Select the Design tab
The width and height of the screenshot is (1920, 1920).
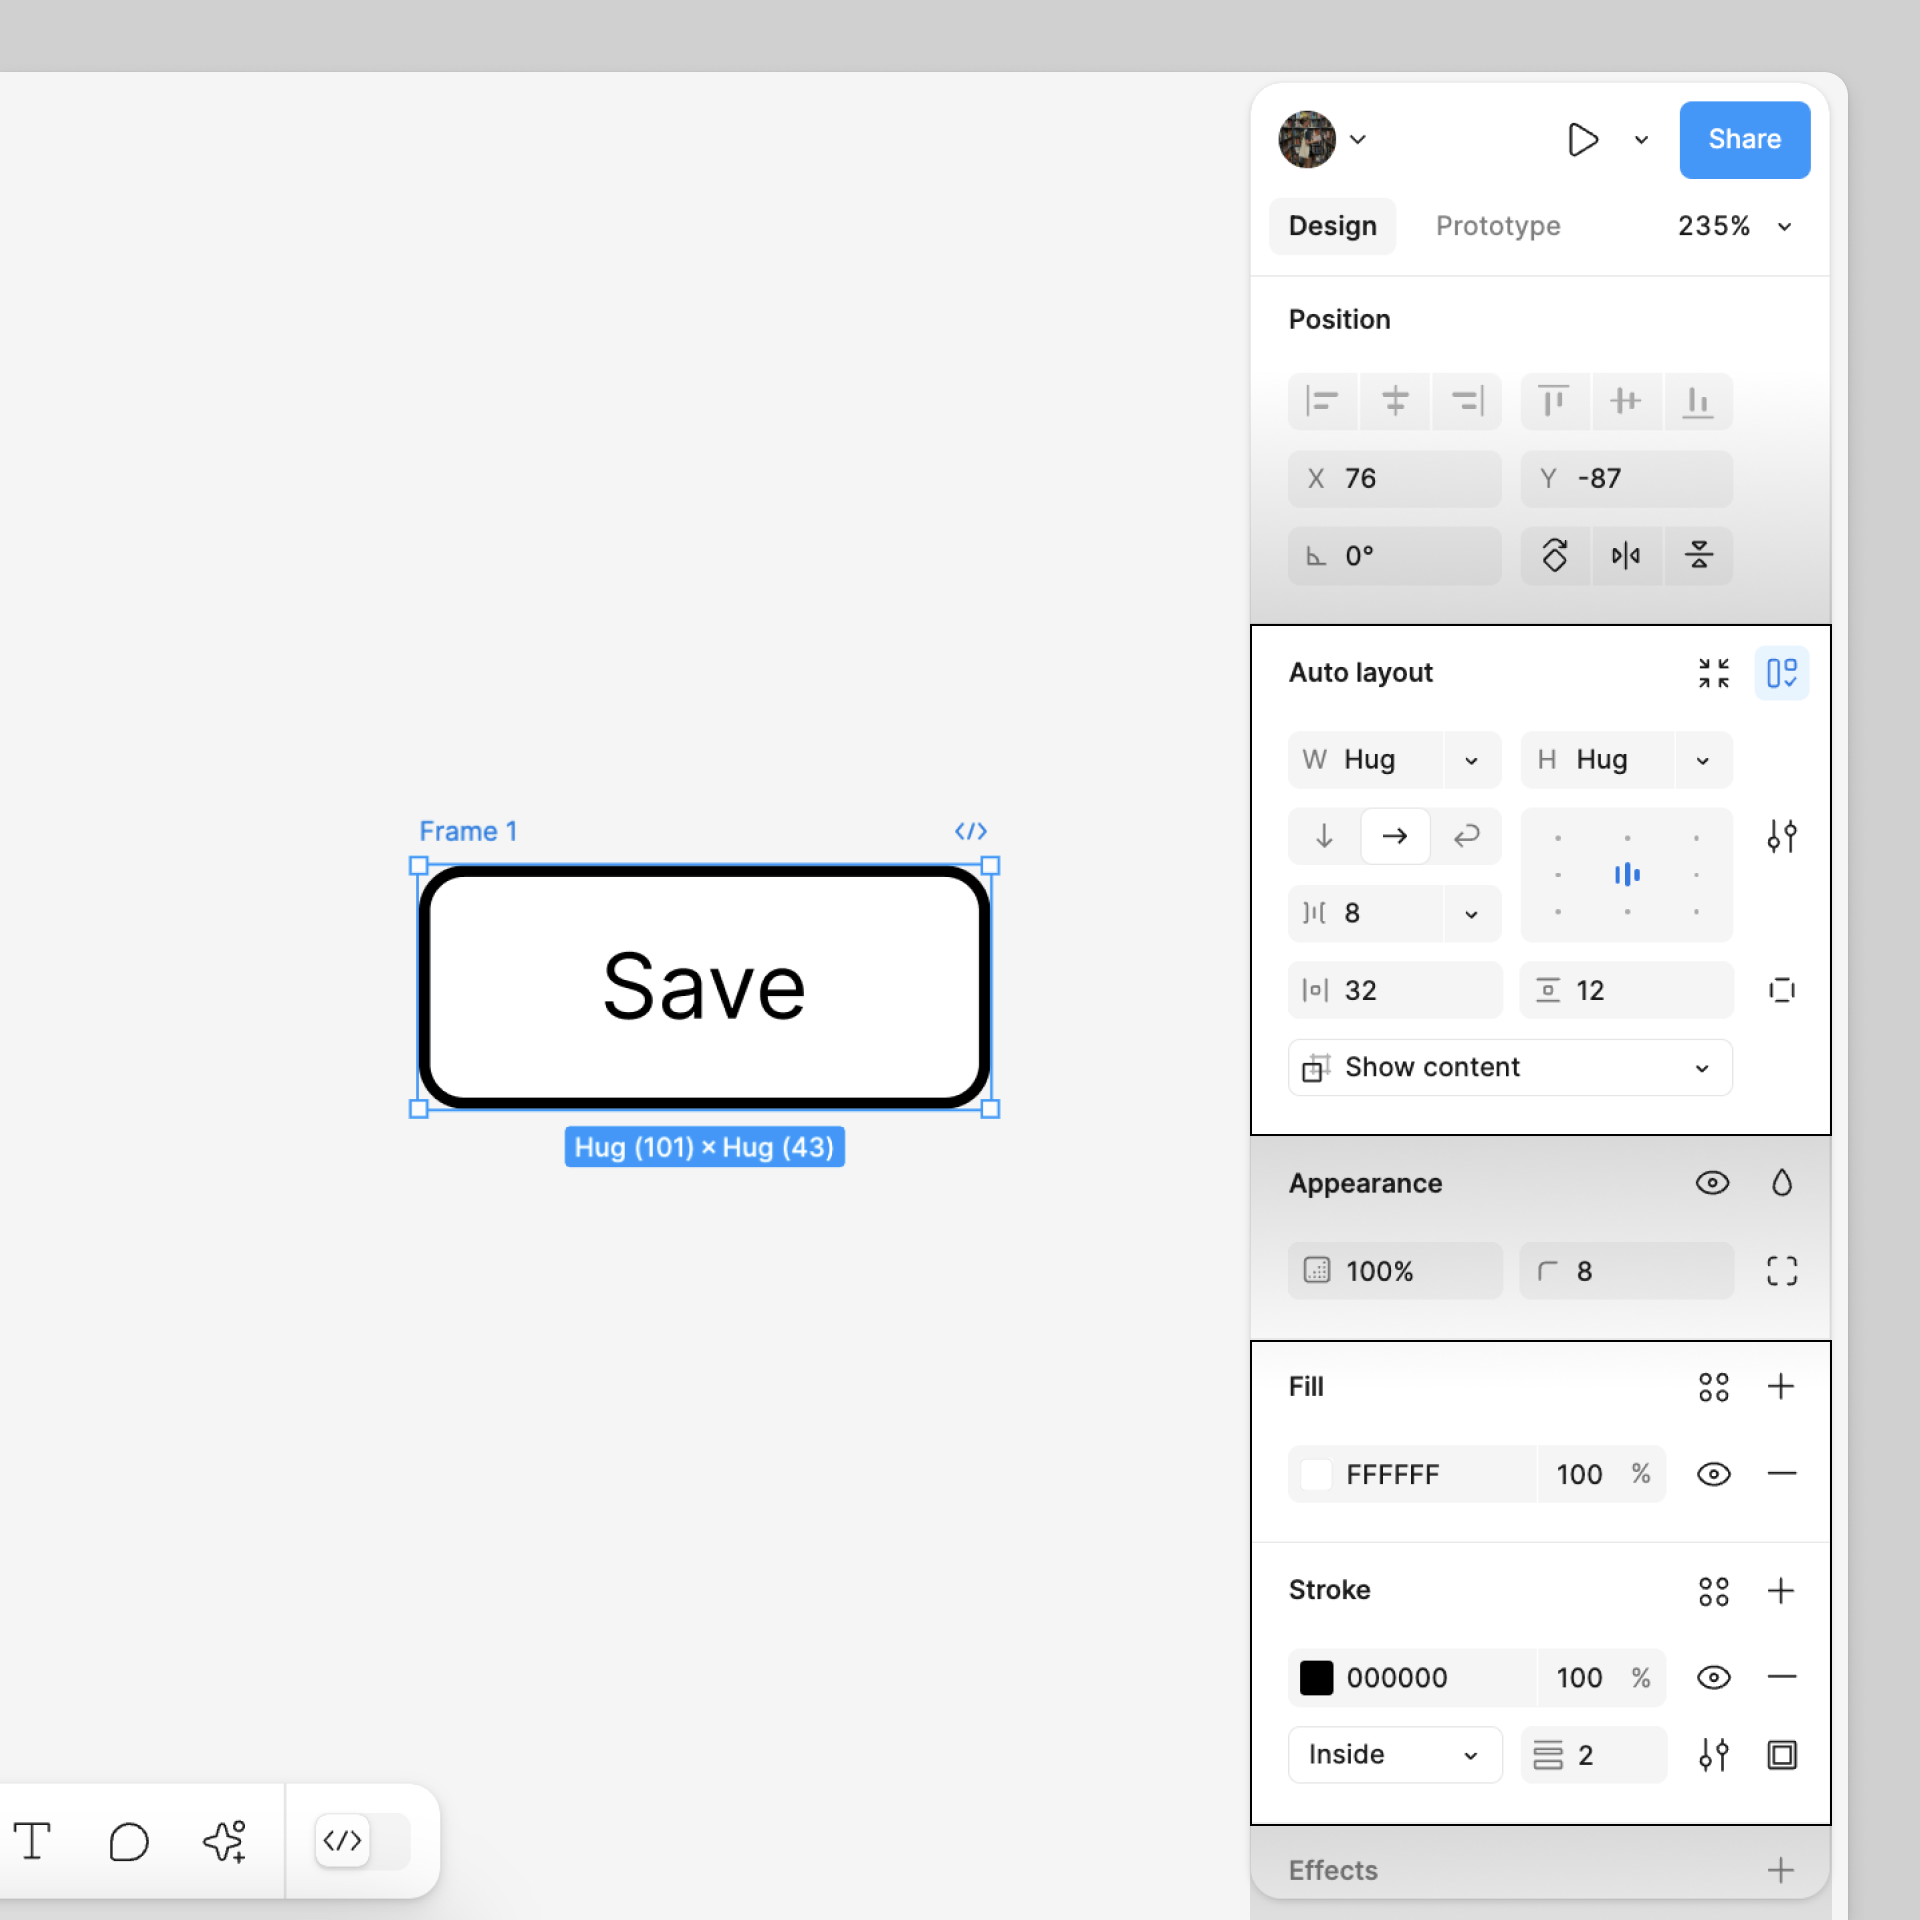(x=1331, y=225)
